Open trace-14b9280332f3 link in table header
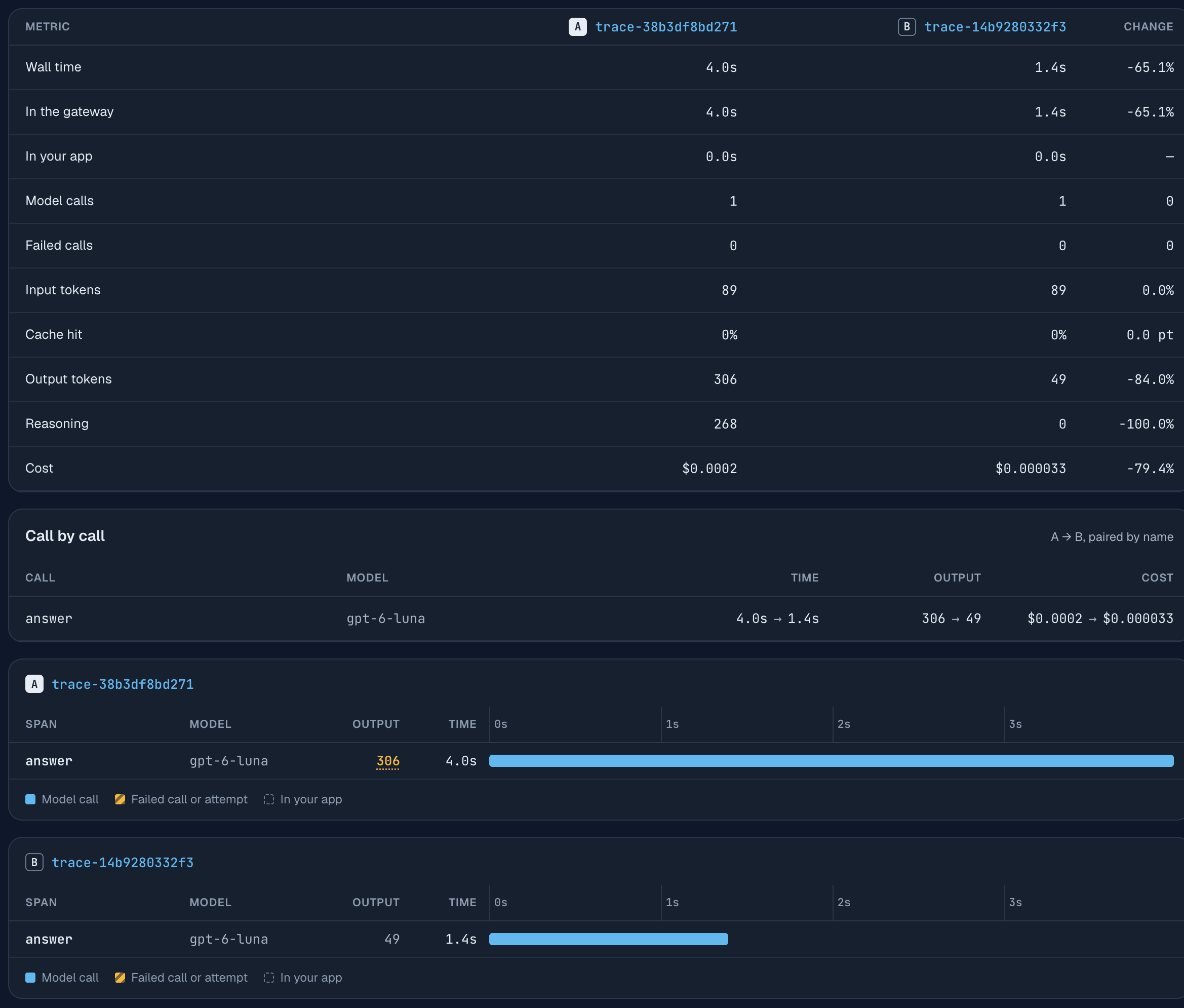This screenshot has width=1184, height=1008. (994, 27)
